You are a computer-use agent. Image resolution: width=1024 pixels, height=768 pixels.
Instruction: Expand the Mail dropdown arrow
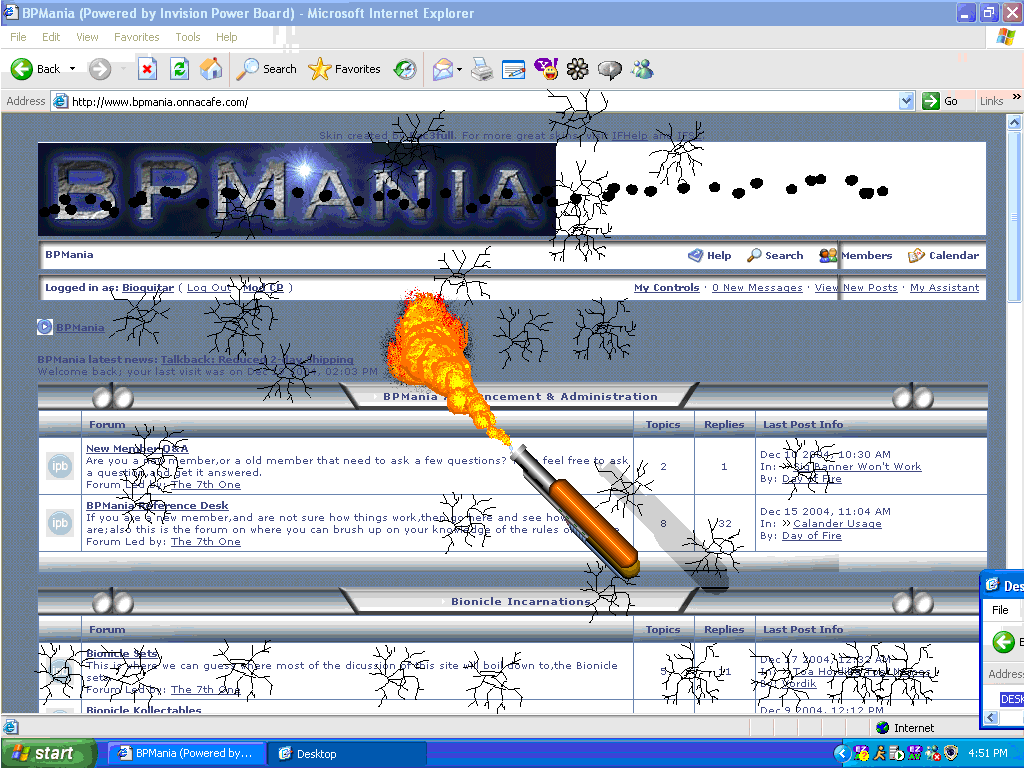pos(459,69)
